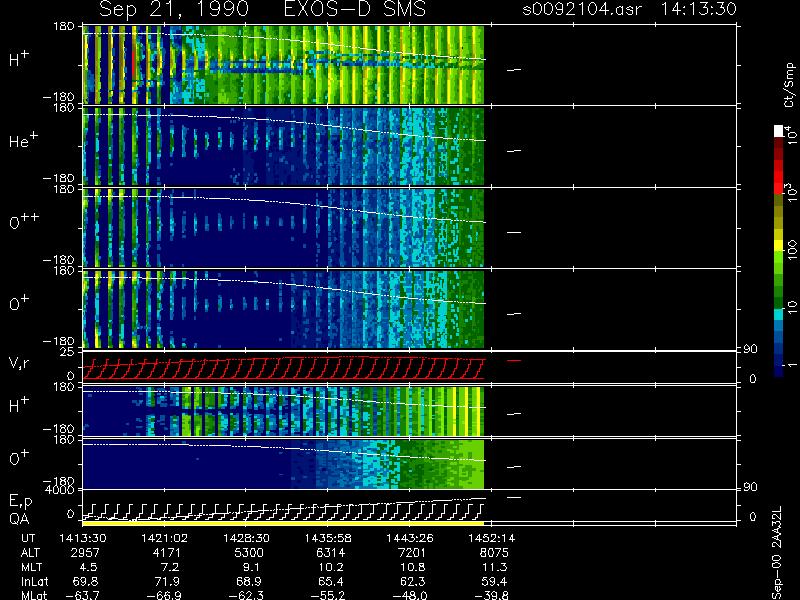Click the InLat value '65.4'
800x600 pixels.
(331, 582)
